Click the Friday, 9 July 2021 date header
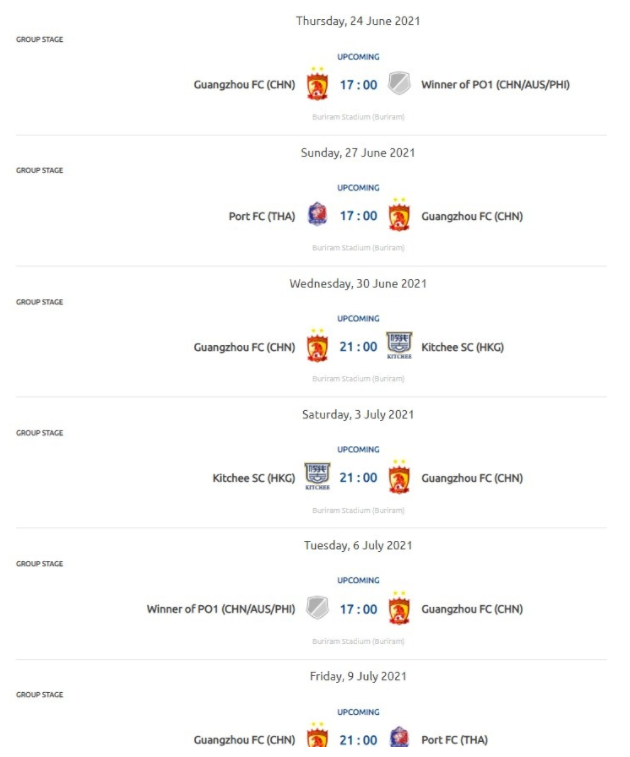The width and height of the screenshot is (630, 757). (358, 676)
